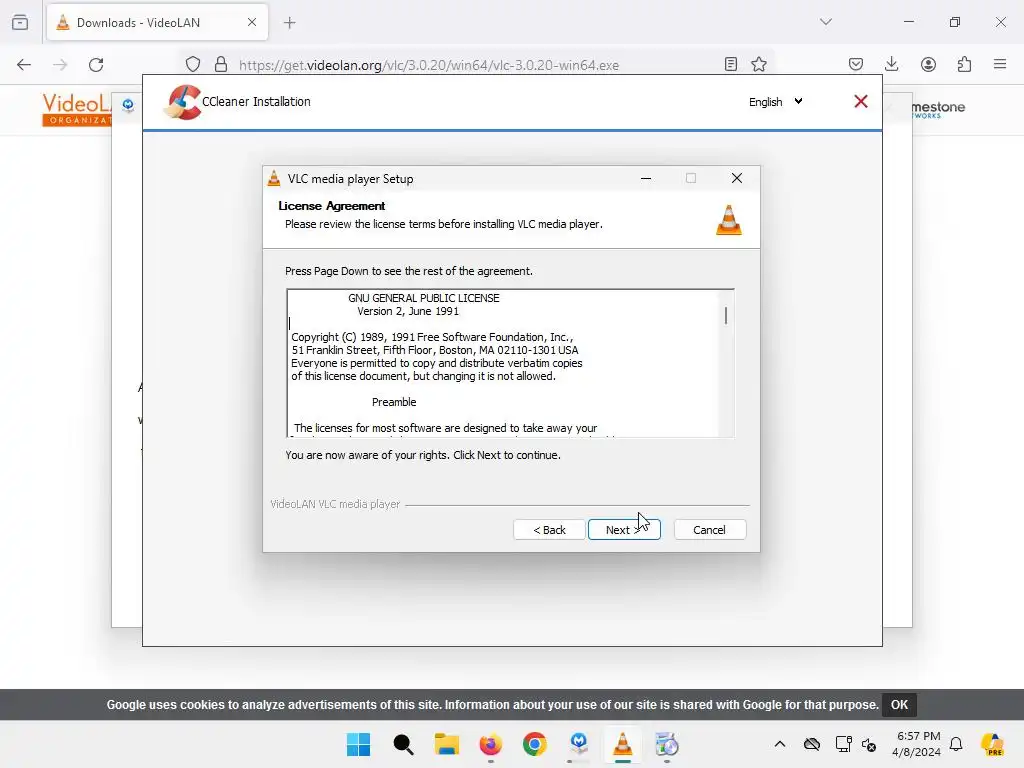The width and height of the screenshot is (1024, 768).
Task: Select the Downloads - VideoLAN browser tab
Action: click(157, 23)
